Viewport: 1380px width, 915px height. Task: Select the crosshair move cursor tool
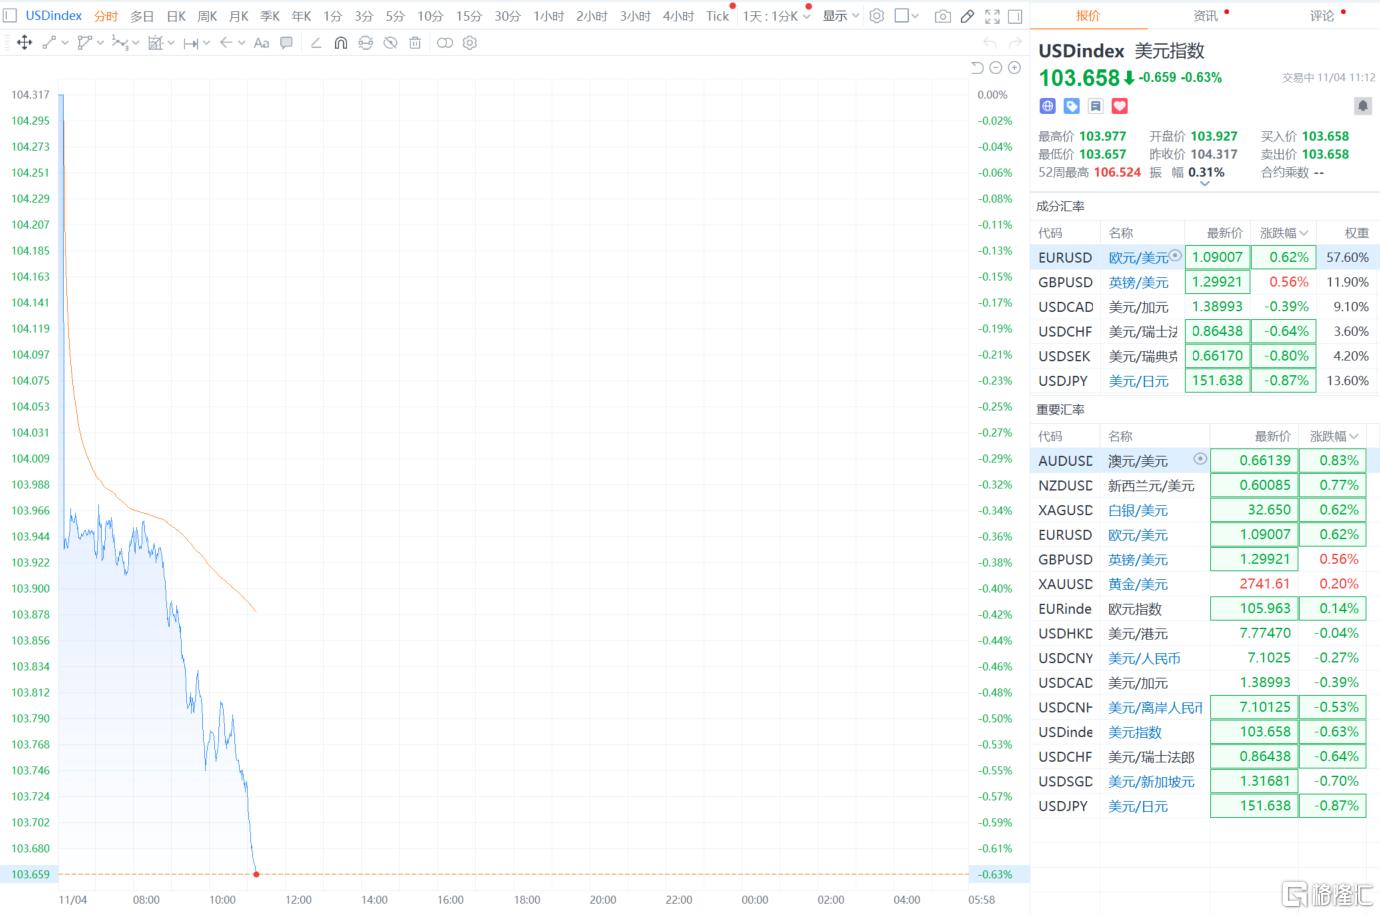[24, 43]
